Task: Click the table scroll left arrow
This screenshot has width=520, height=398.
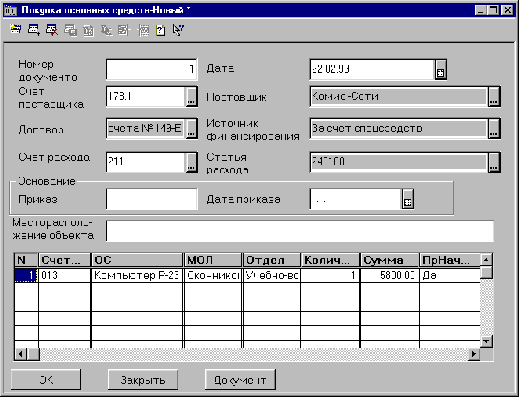Action: pyautogui.click(x=21, y=354)
